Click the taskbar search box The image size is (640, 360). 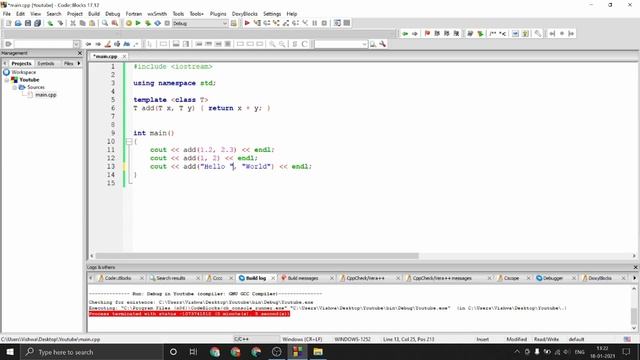click(x=91, y=352)
